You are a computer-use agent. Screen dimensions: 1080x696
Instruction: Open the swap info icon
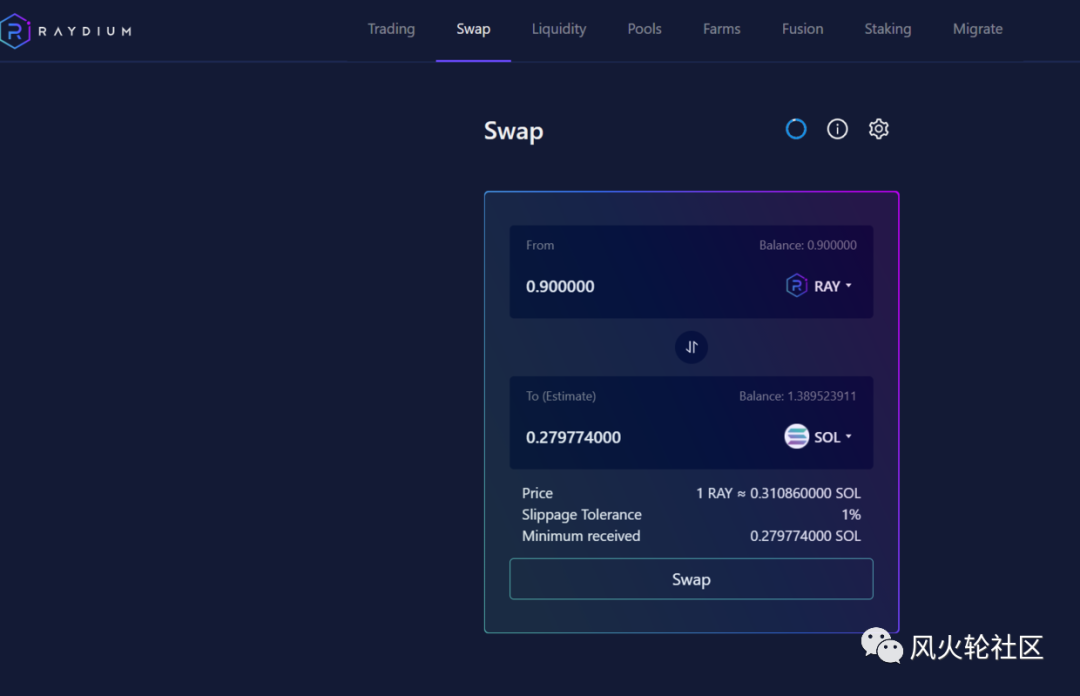tap(837, 129)
